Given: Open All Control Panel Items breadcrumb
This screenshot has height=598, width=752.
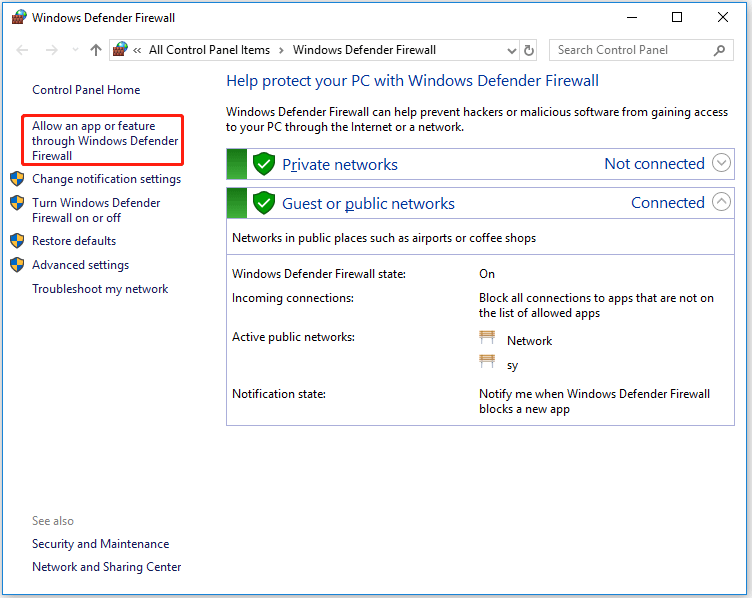Looking at the screenshot, I should [209, 50].
